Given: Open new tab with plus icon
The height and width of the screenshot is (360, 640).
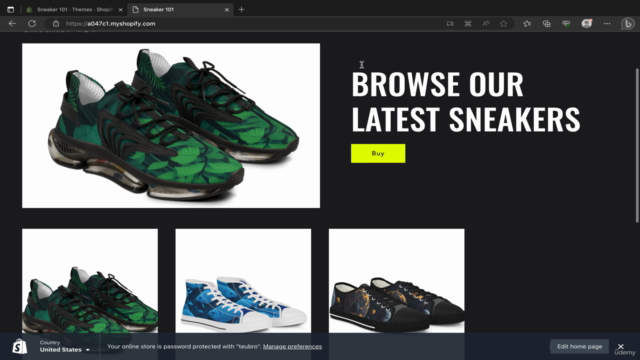Looking at the screenshot, I should click(241, 9).
